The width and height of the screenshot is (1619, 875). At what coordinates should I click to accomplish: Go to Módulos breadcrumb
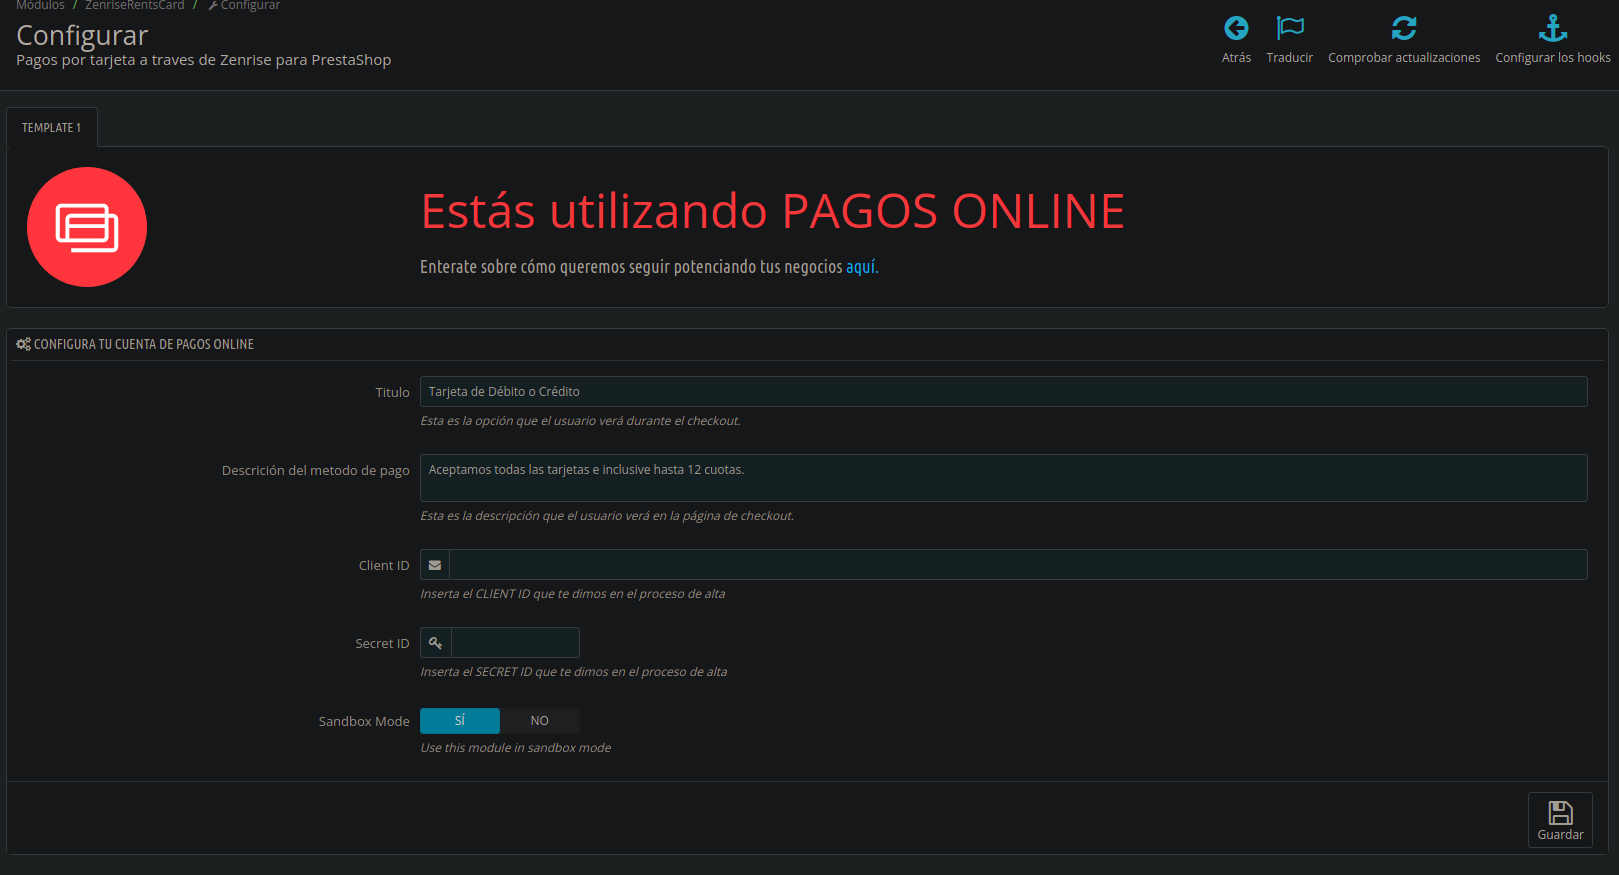pos(40,6)
